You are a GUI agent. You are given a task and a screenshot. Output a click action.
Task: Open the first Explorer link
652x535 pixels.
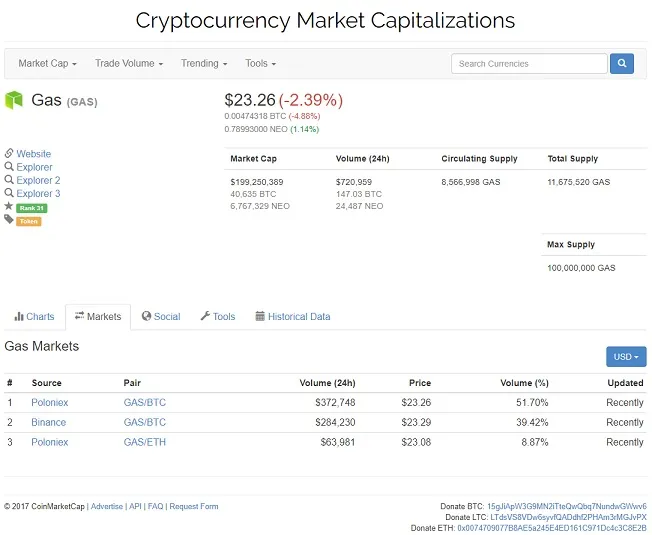point(35,167)
